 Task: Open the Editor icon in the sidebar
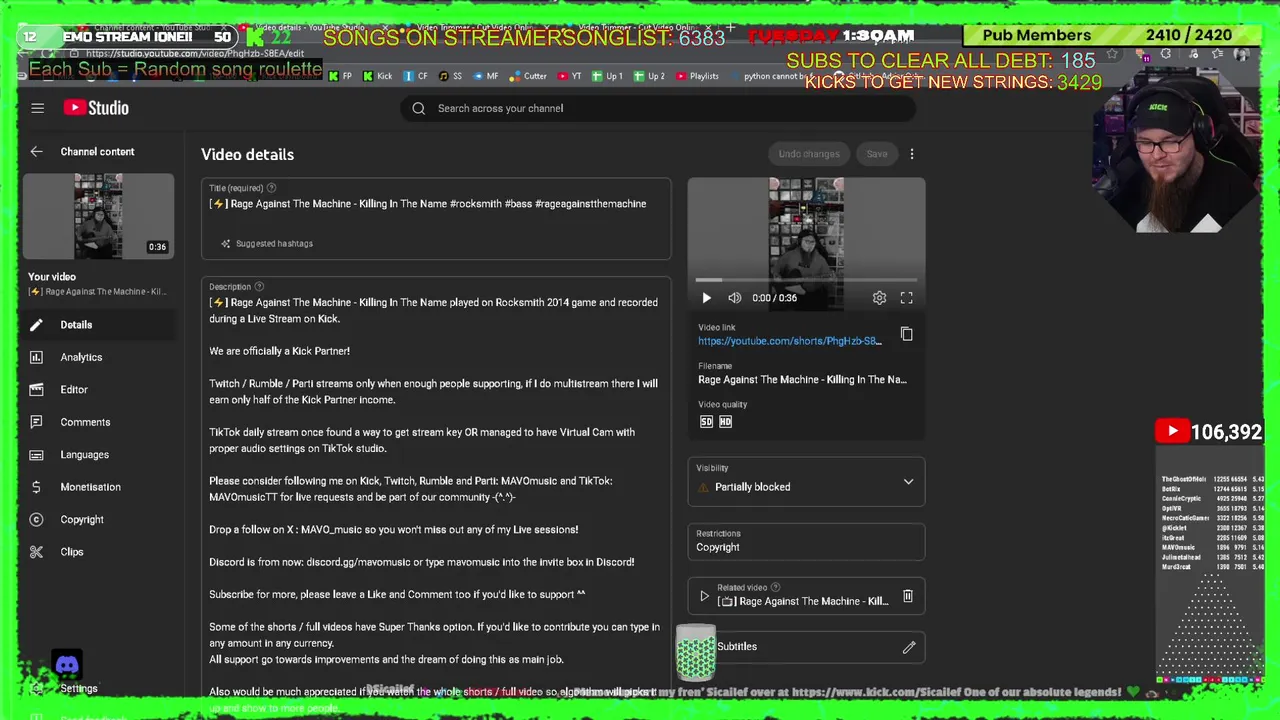point(36,390)
